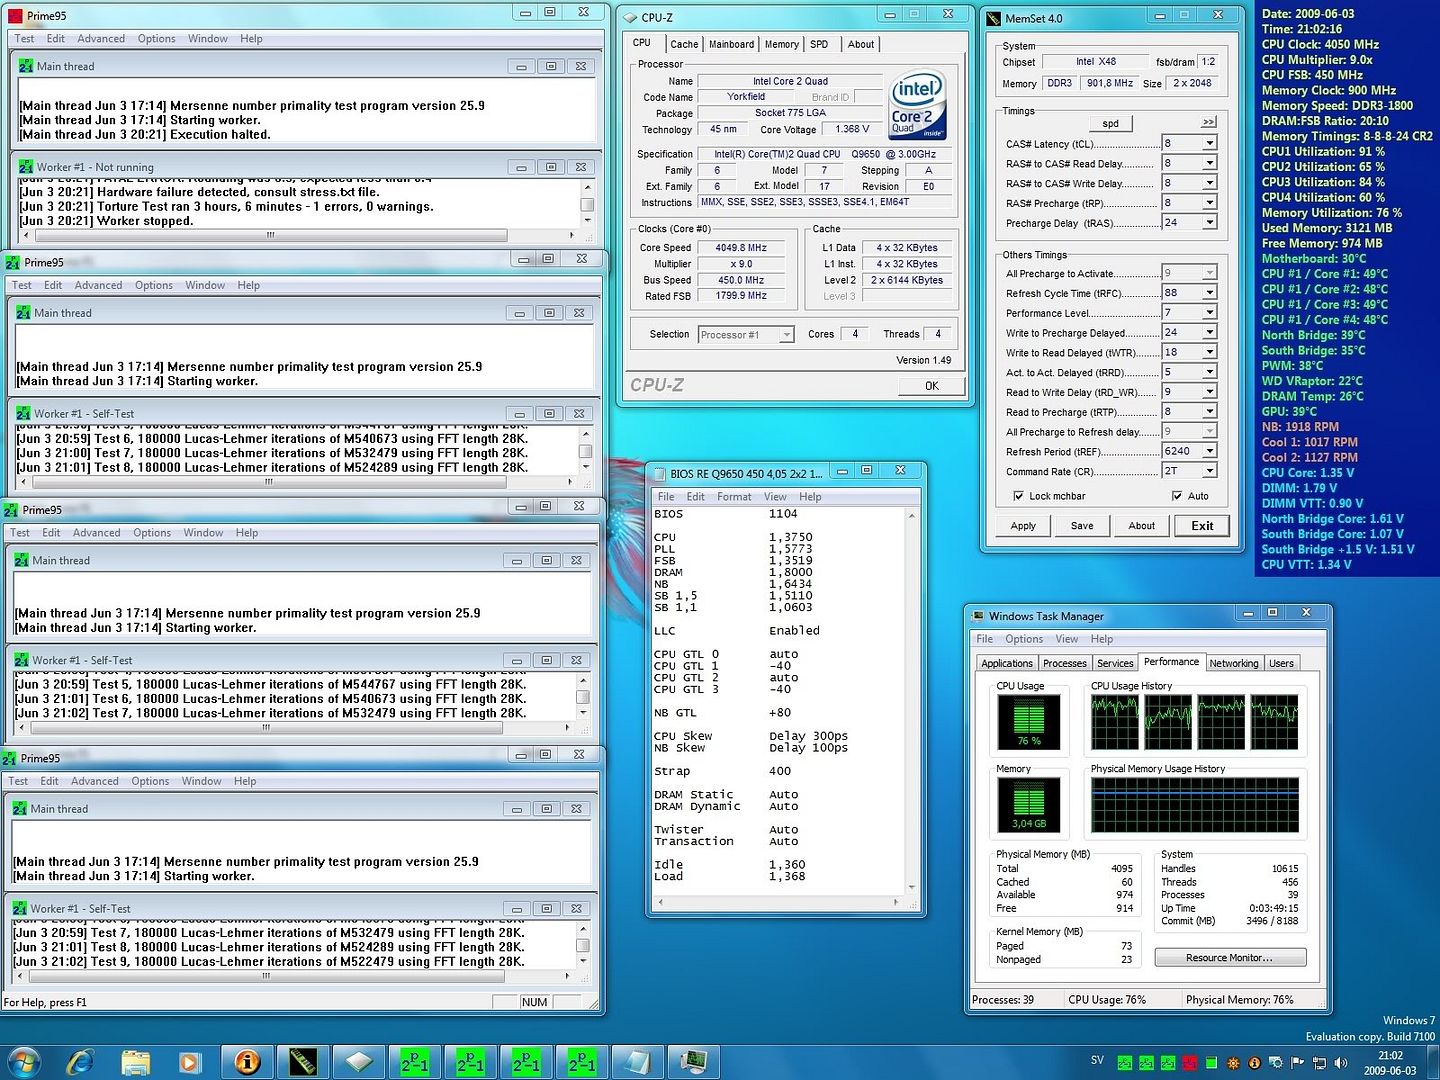Image resolution: width=1440 pixels, height=1080 pixels.
Task: Click the CPU Usage 76% meter in Task Manager
Action: pos(1029,721)
